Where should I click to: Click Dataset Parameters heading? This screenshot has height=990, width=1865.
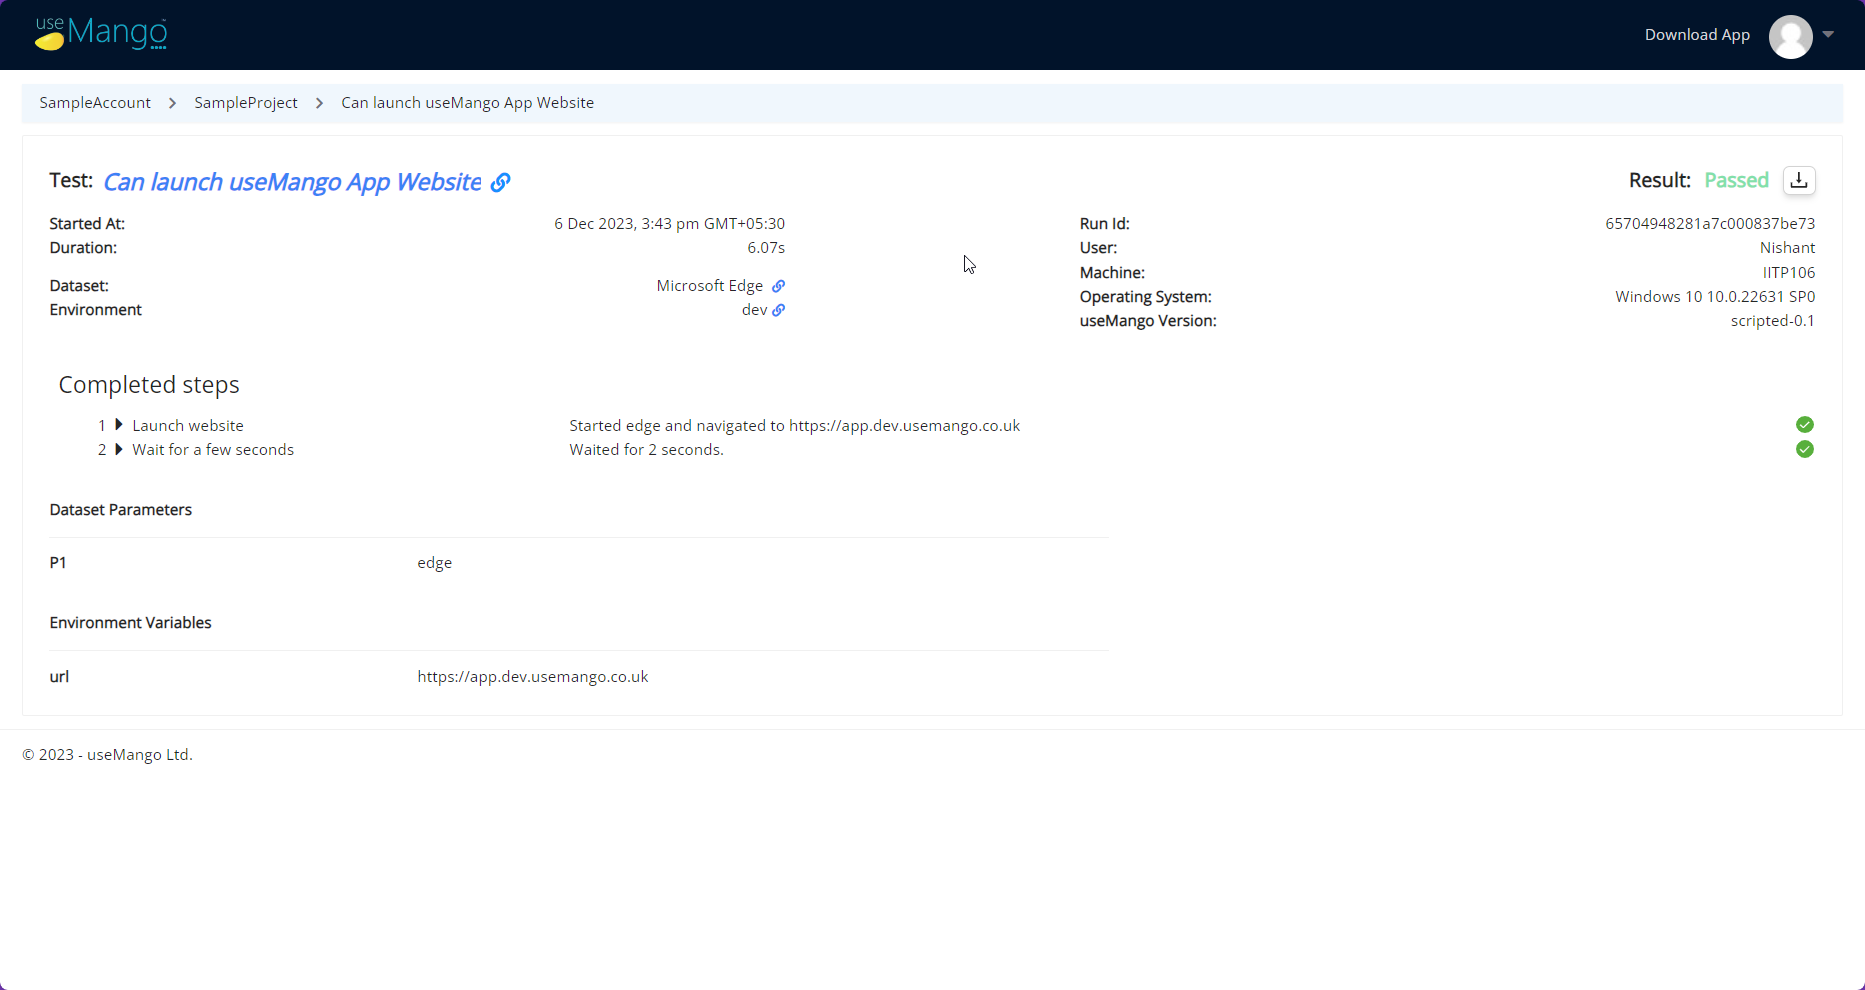121,510
